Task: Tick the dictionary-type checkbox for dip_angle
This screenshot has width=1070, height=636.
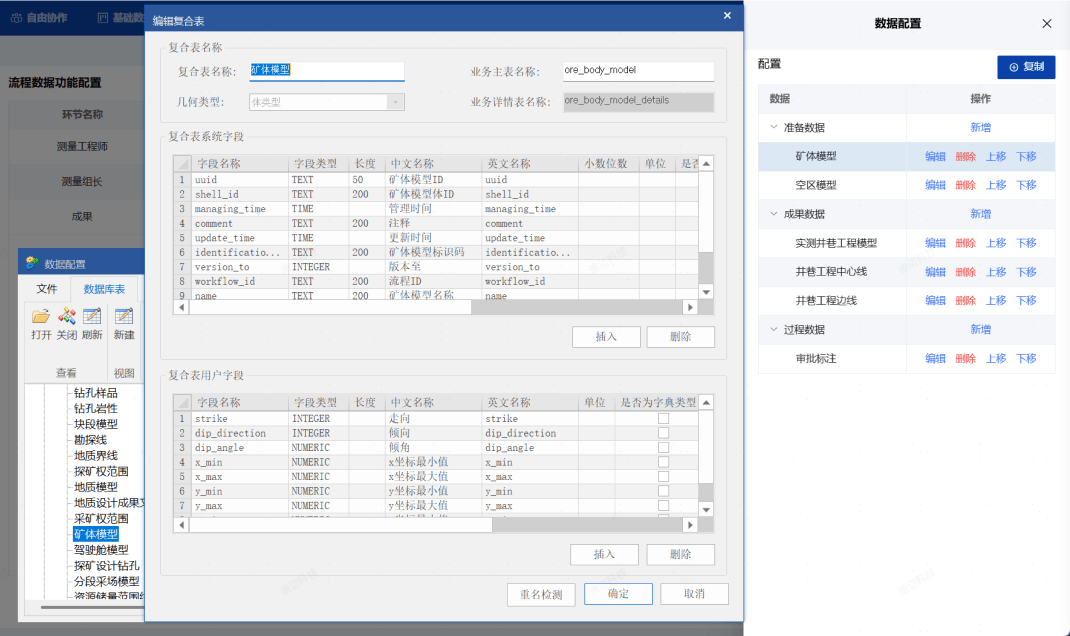Action: pyautogui.click(x=663, y=448)
